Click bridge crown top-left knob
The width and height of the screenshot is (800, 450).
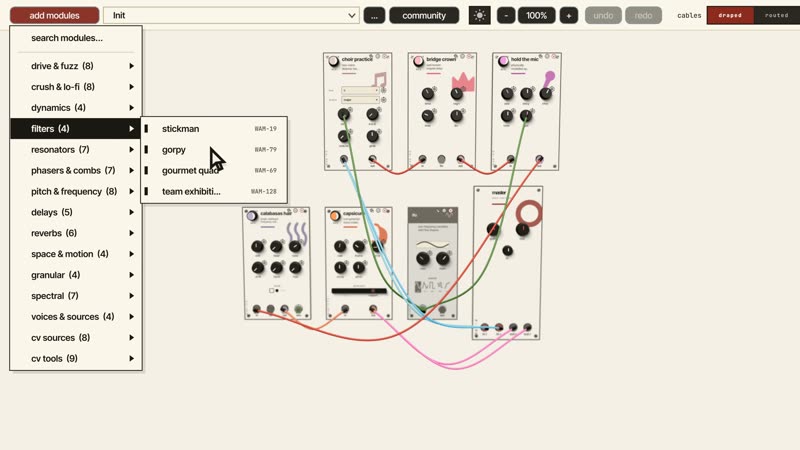click(428, 93)
